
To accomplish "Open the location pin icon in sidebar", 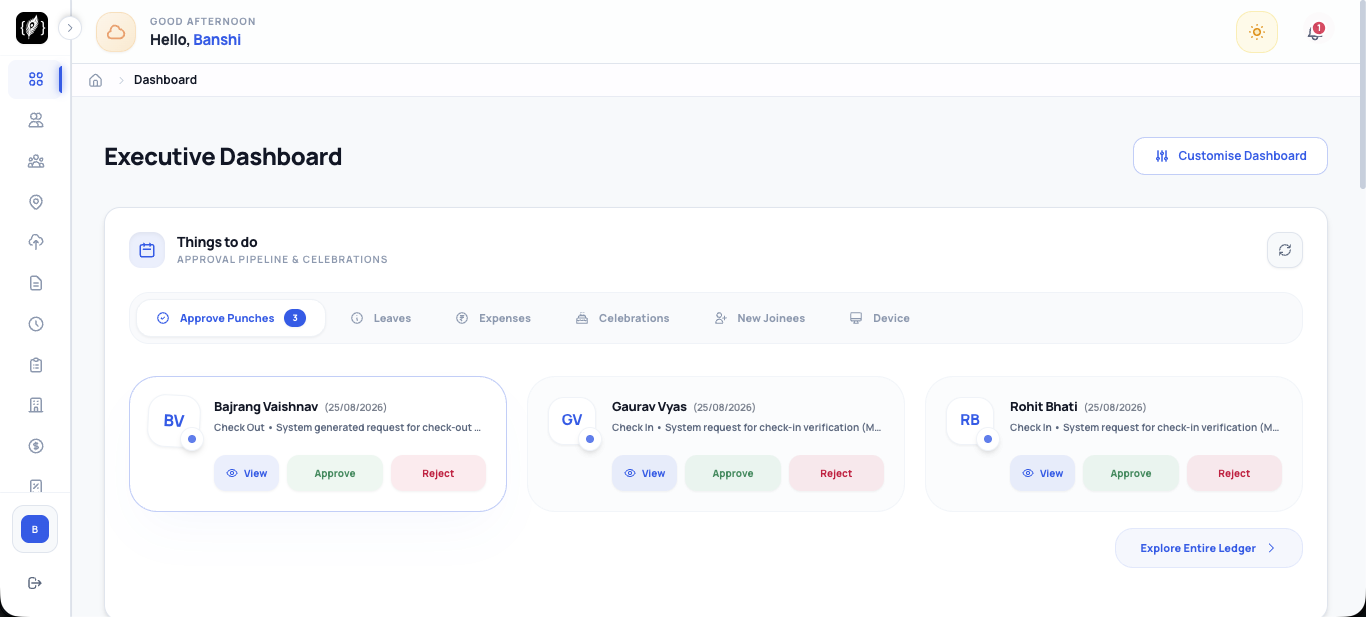I will point(36,202).
